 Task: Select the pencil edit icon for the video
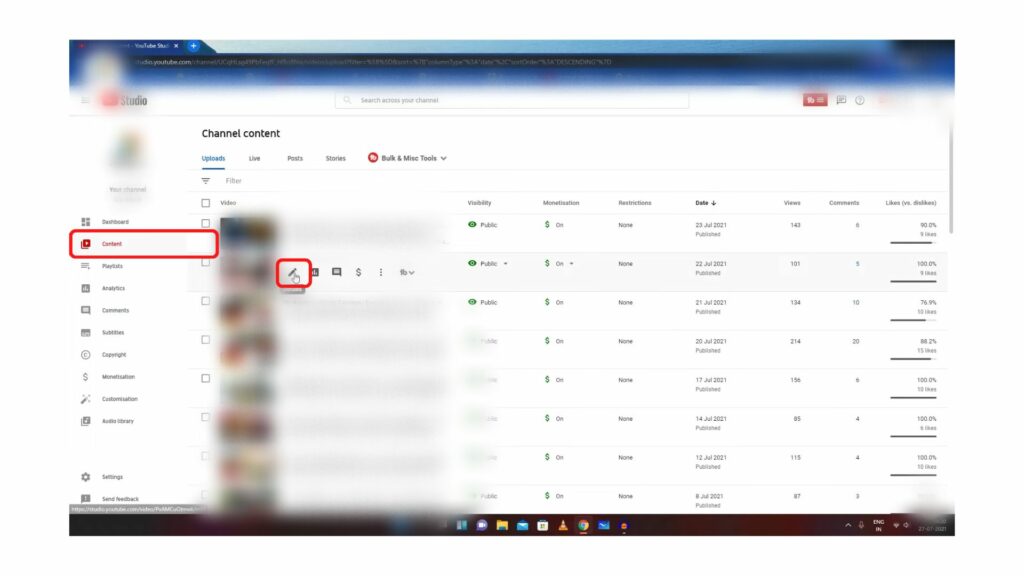[291, 272]
